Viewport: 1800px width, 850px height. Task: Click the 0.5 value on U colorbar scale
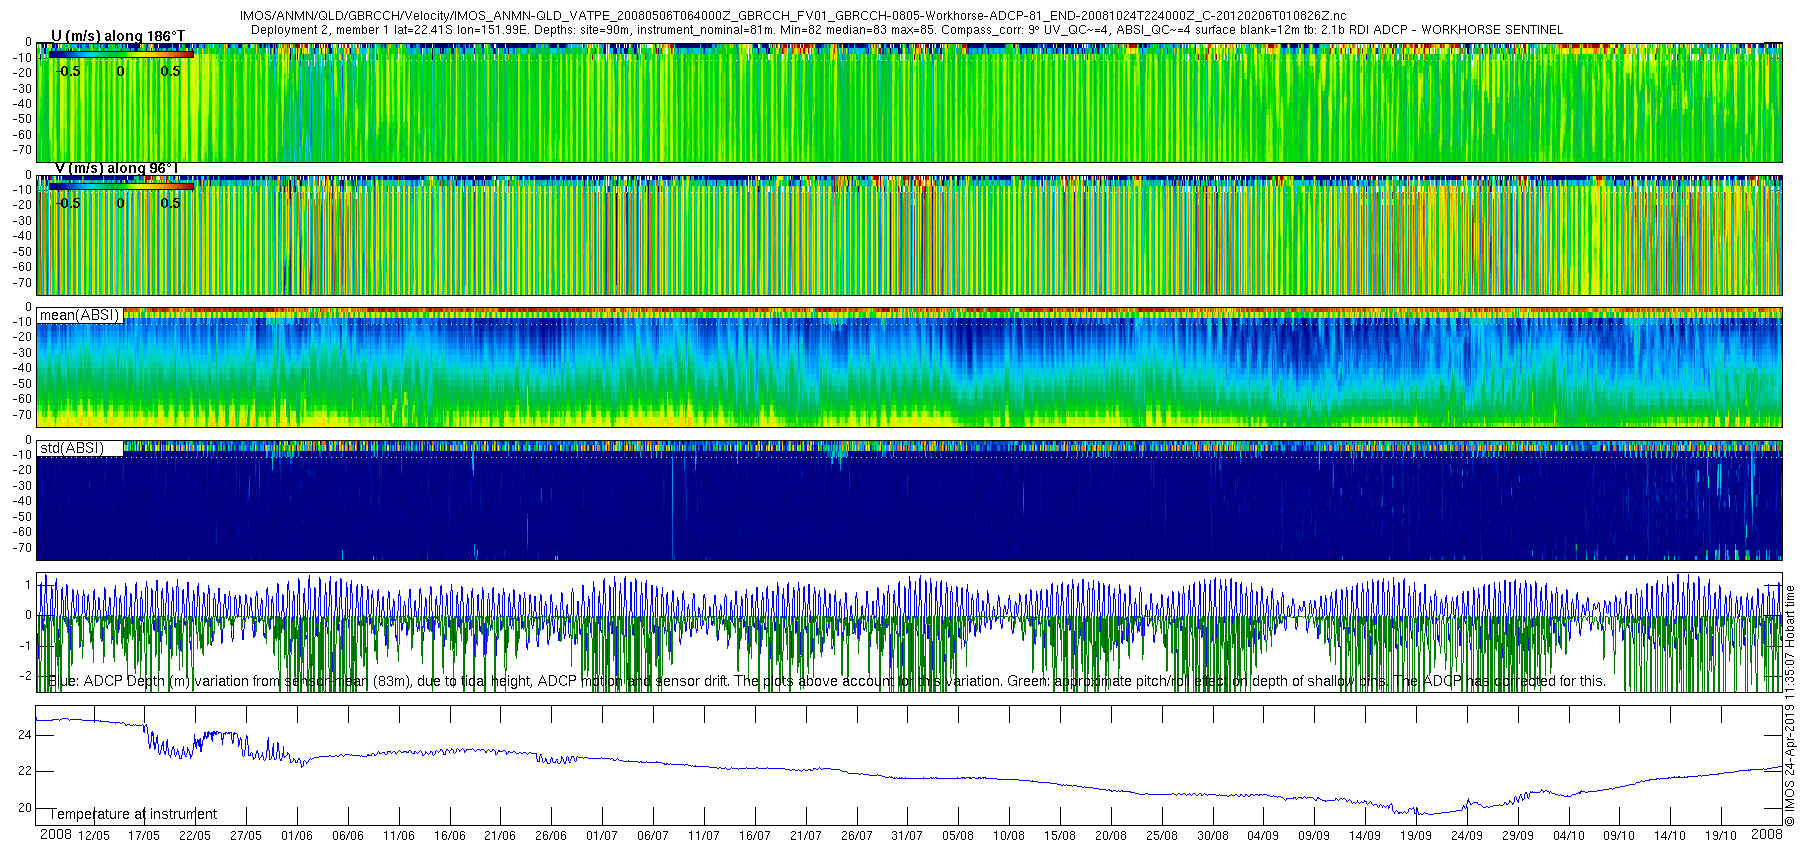pos(171,71)
